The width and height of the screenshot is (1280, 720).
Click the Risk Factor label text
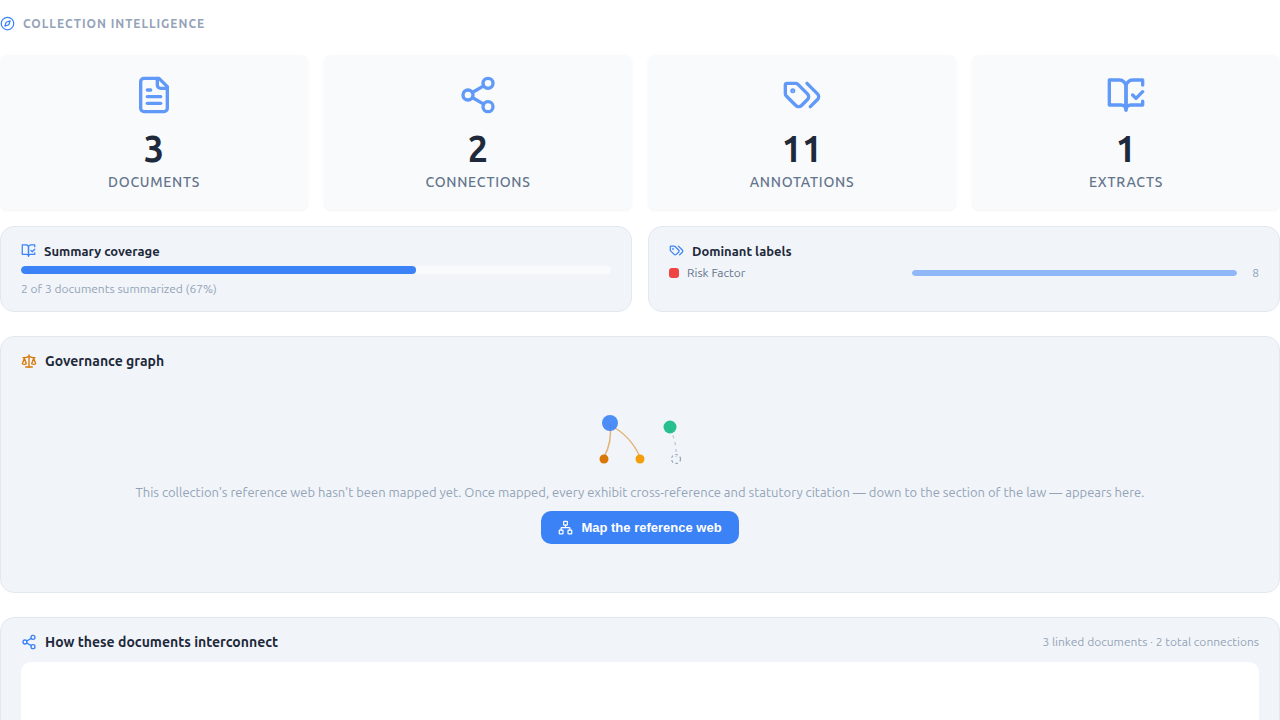(716, 273)
